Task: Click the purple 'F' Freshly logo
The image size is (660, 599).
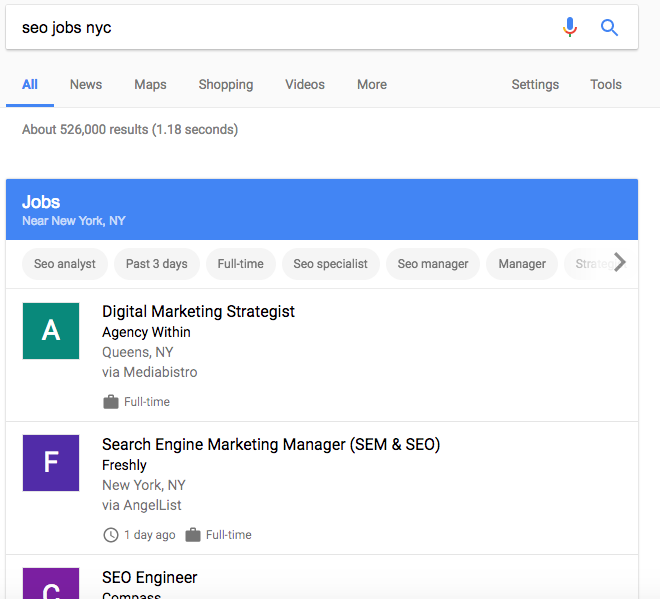Action: pos(51,463)
